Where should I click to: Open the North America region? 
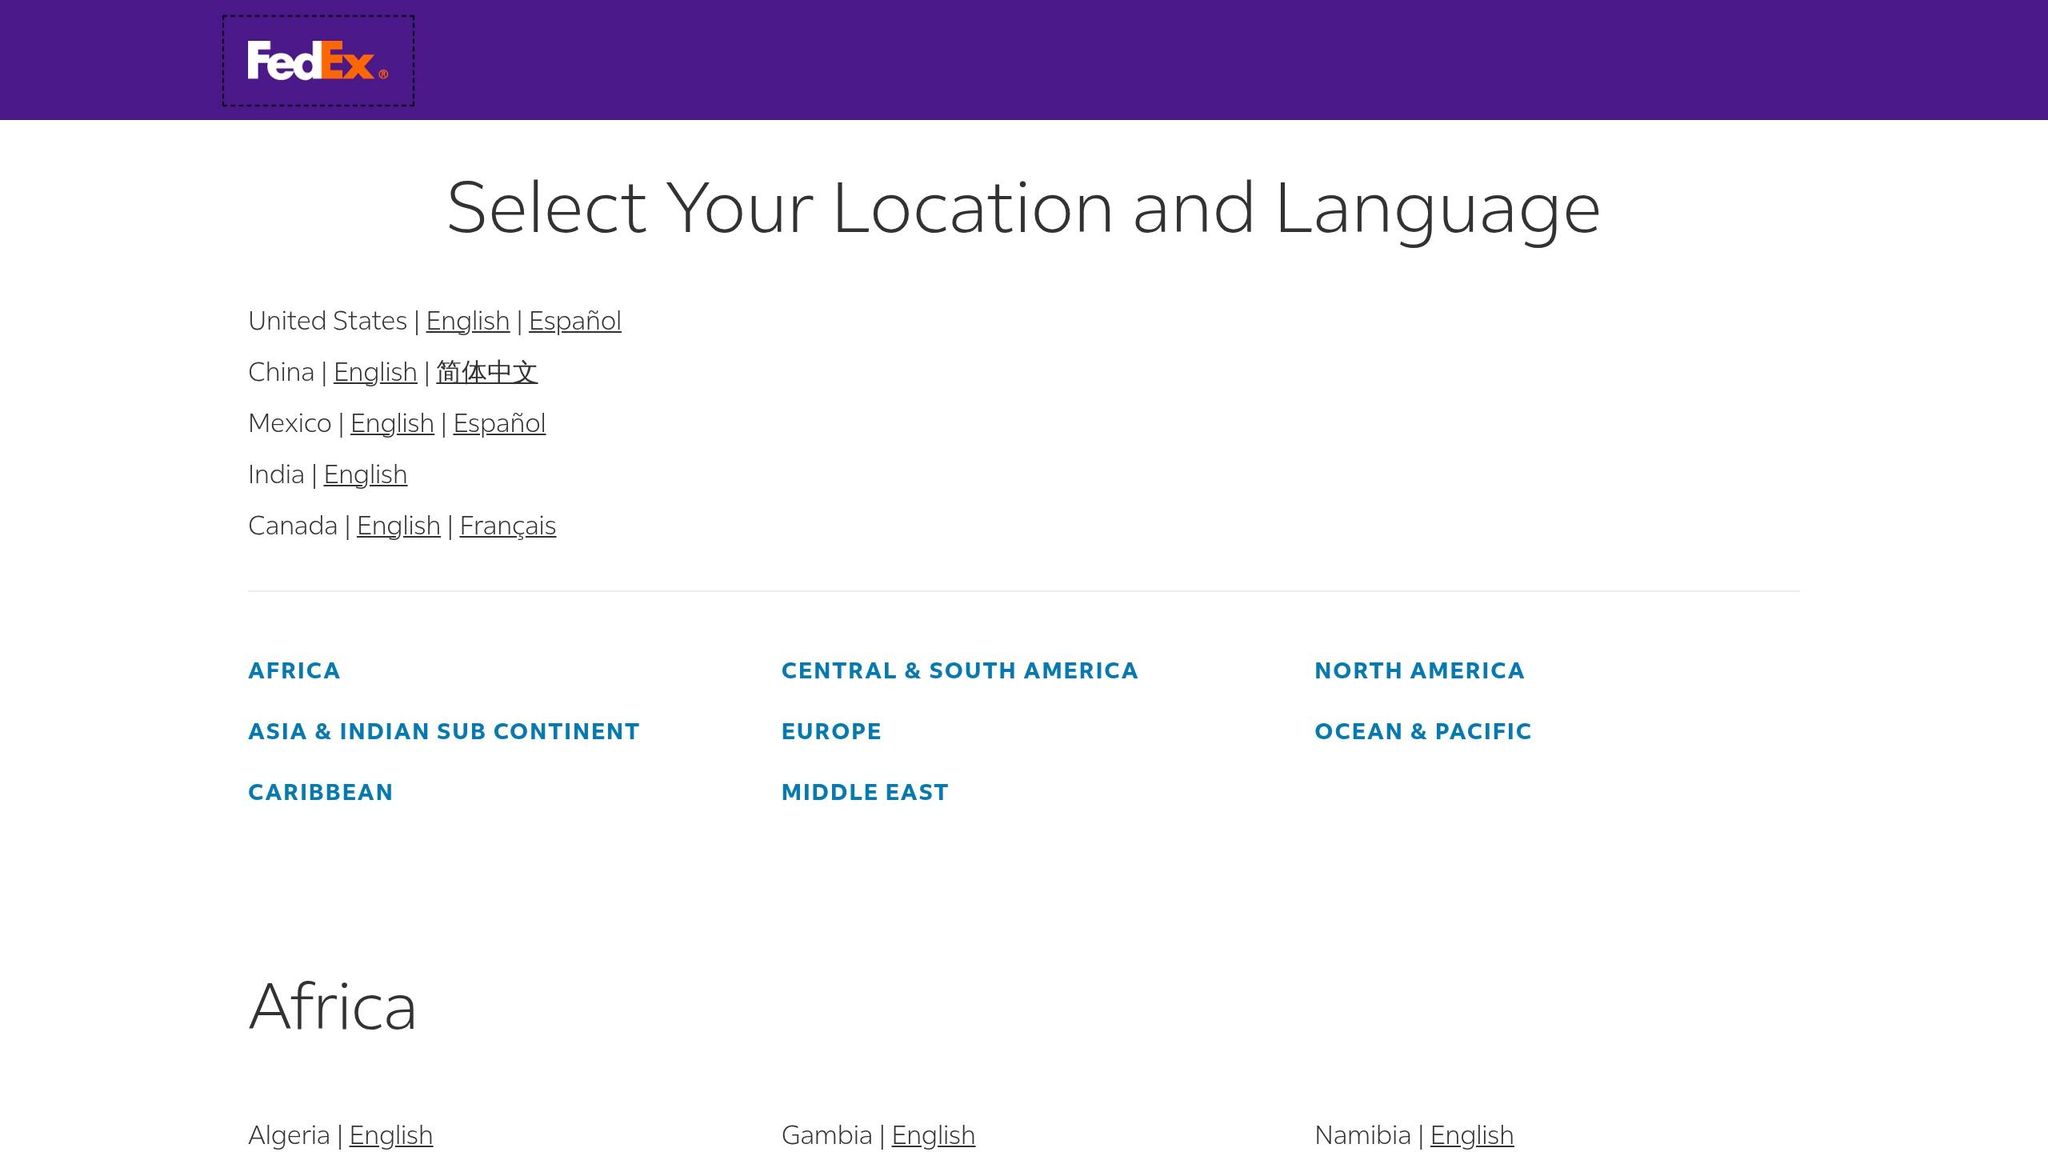(x=1419, y=671)
